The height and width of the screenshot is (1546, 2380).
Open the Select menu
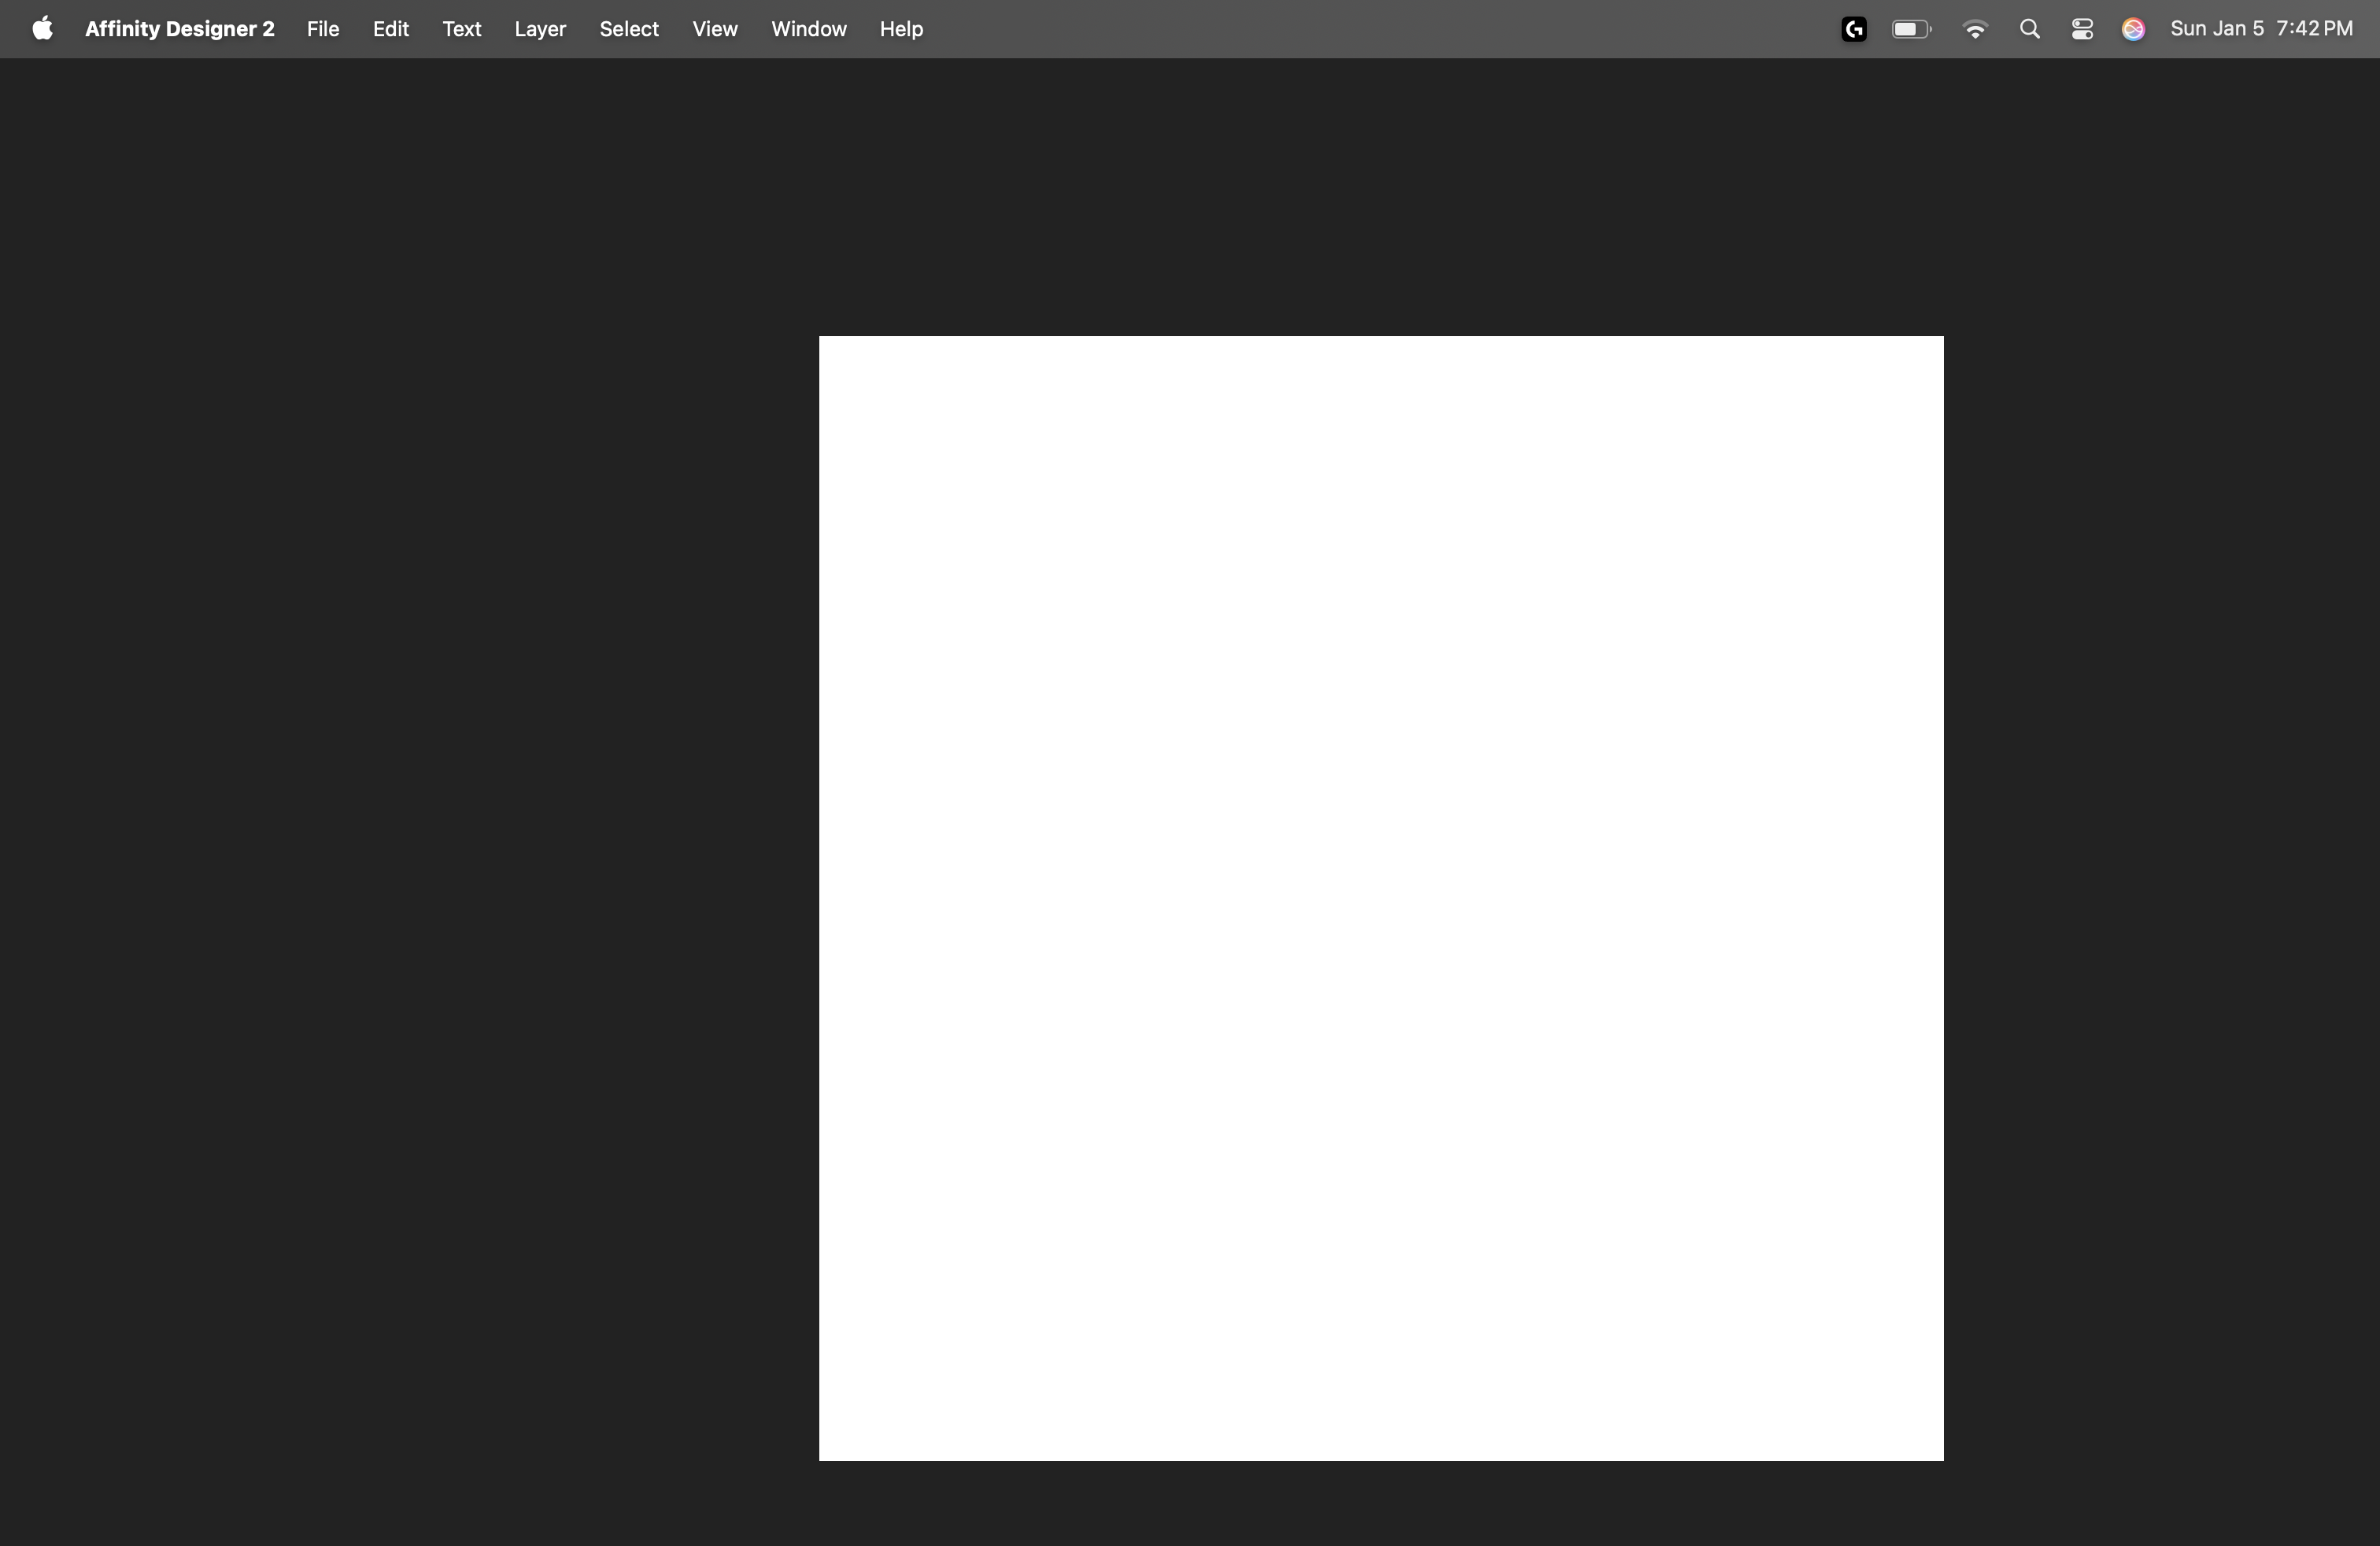629,29
